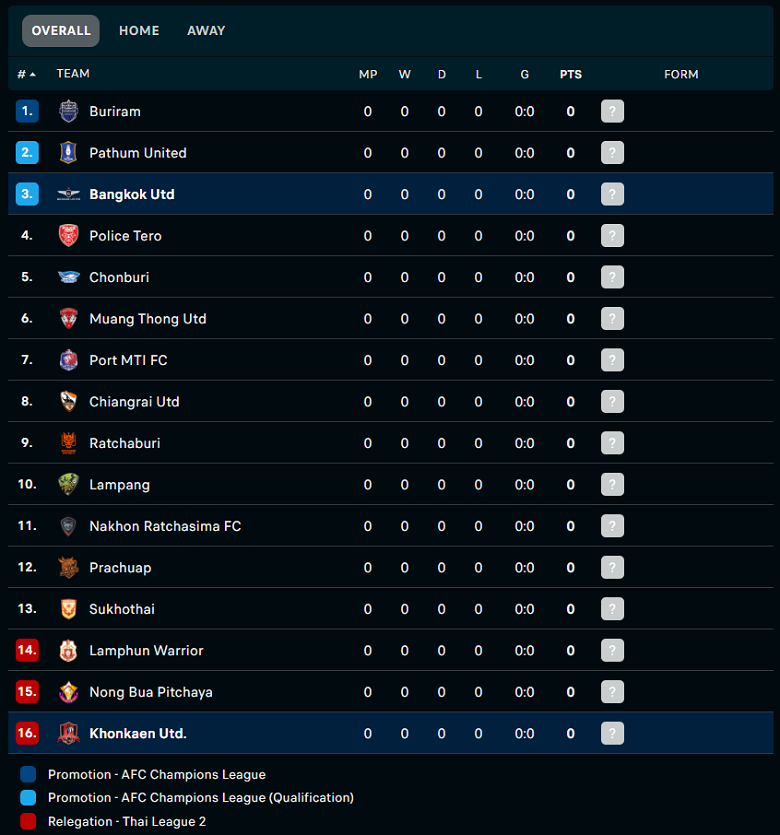
Task: Click the Nong Bua Pitchaya logo
Action: (69, 692)
